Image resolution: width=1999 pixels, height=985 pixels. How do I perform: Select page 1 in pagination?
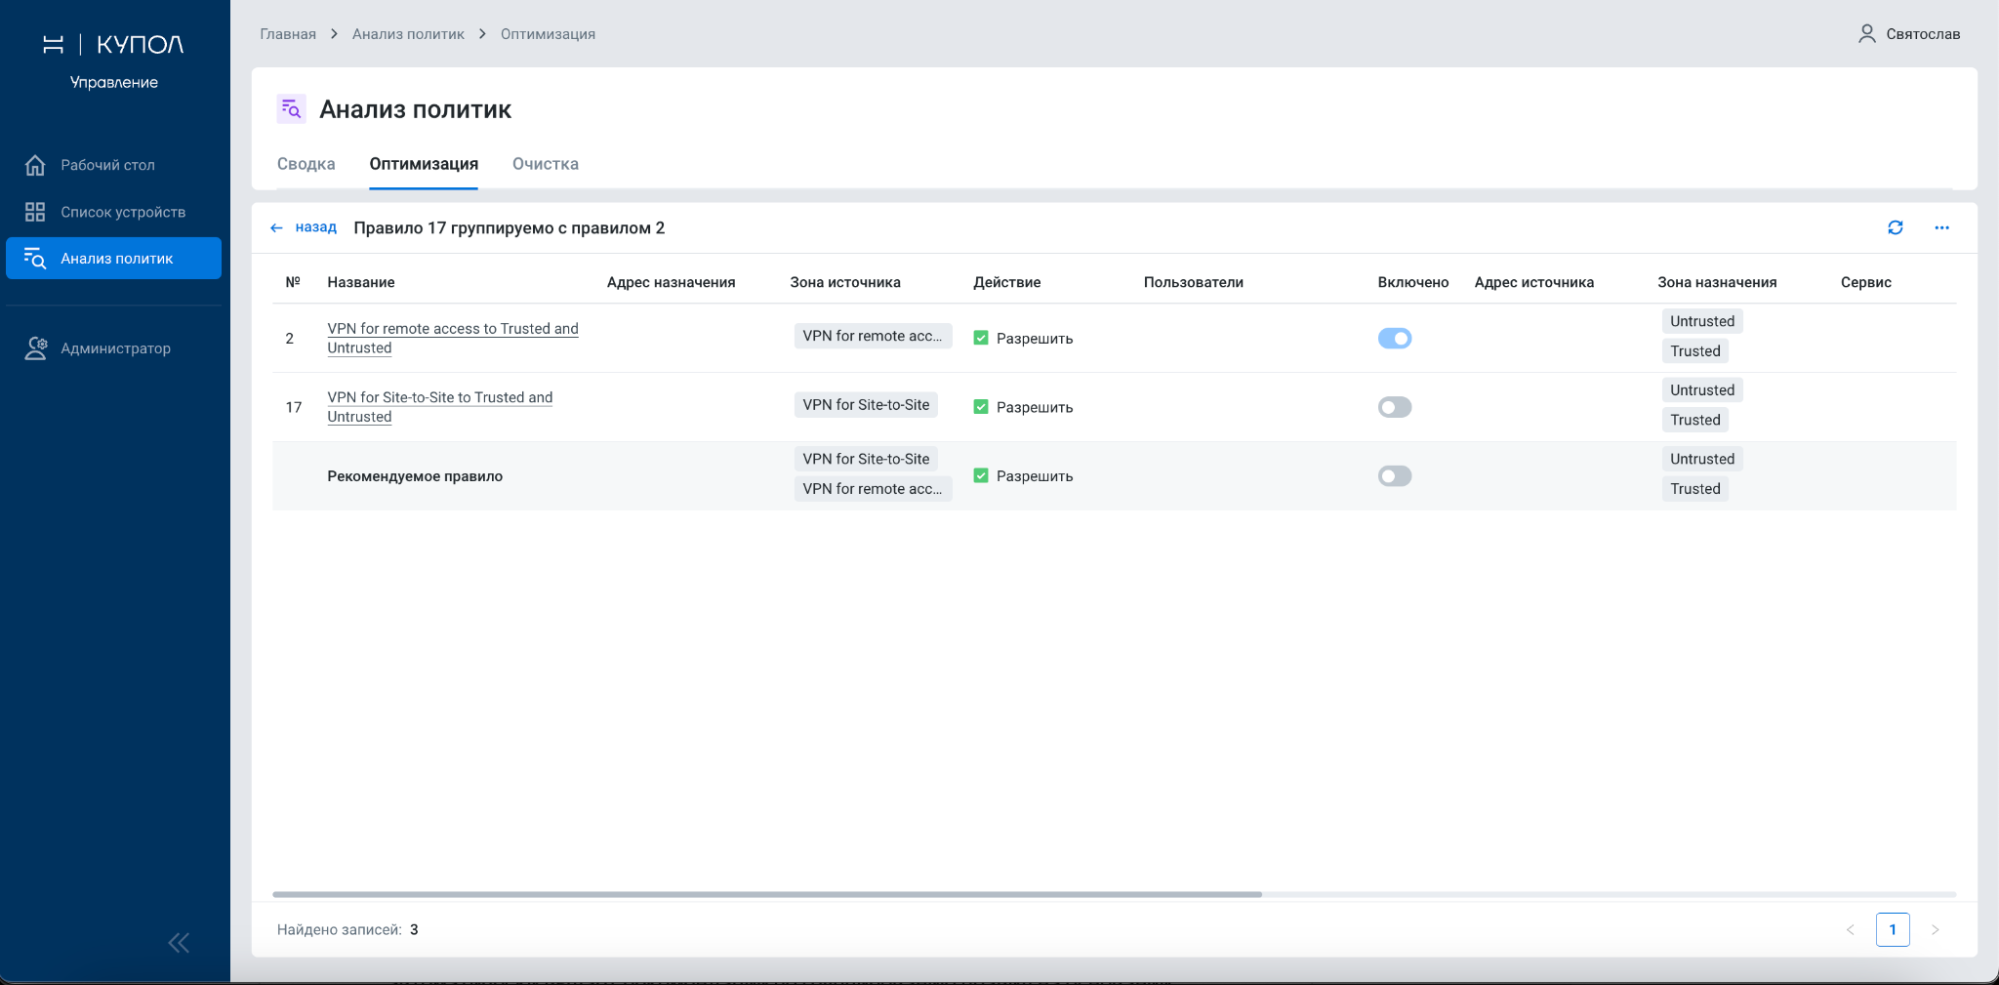tap(1892, 930)
